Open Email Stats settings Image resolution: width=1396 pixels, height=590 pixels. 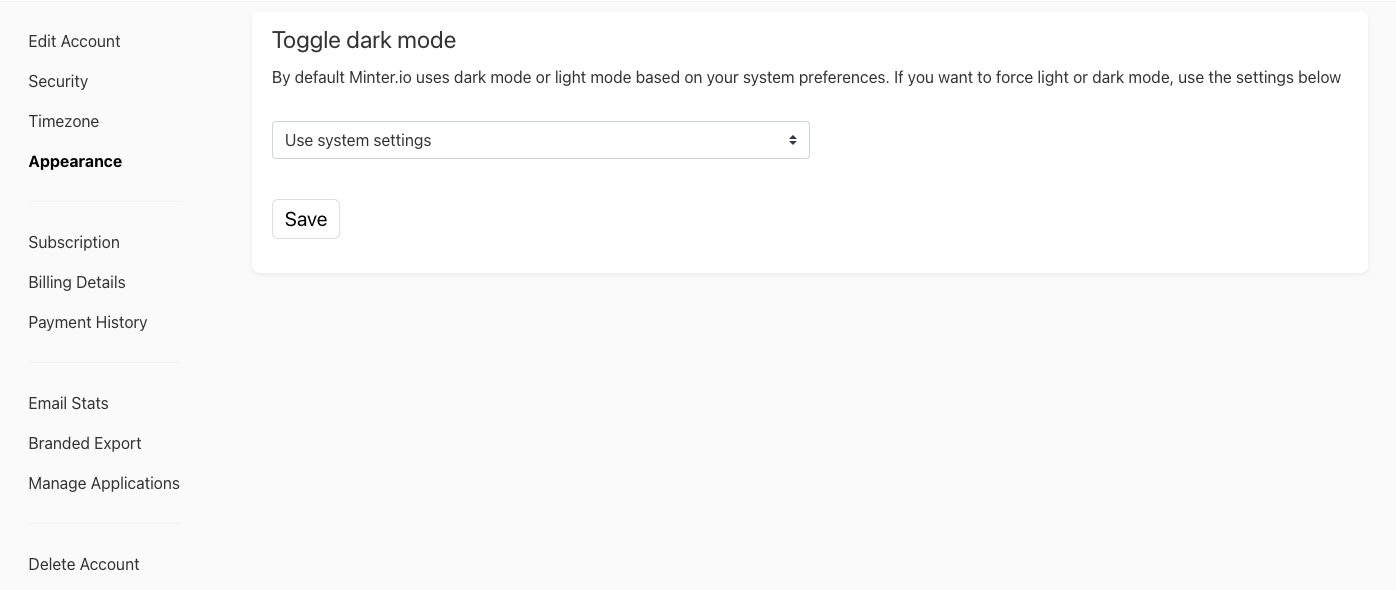click(x=68, y=403)
